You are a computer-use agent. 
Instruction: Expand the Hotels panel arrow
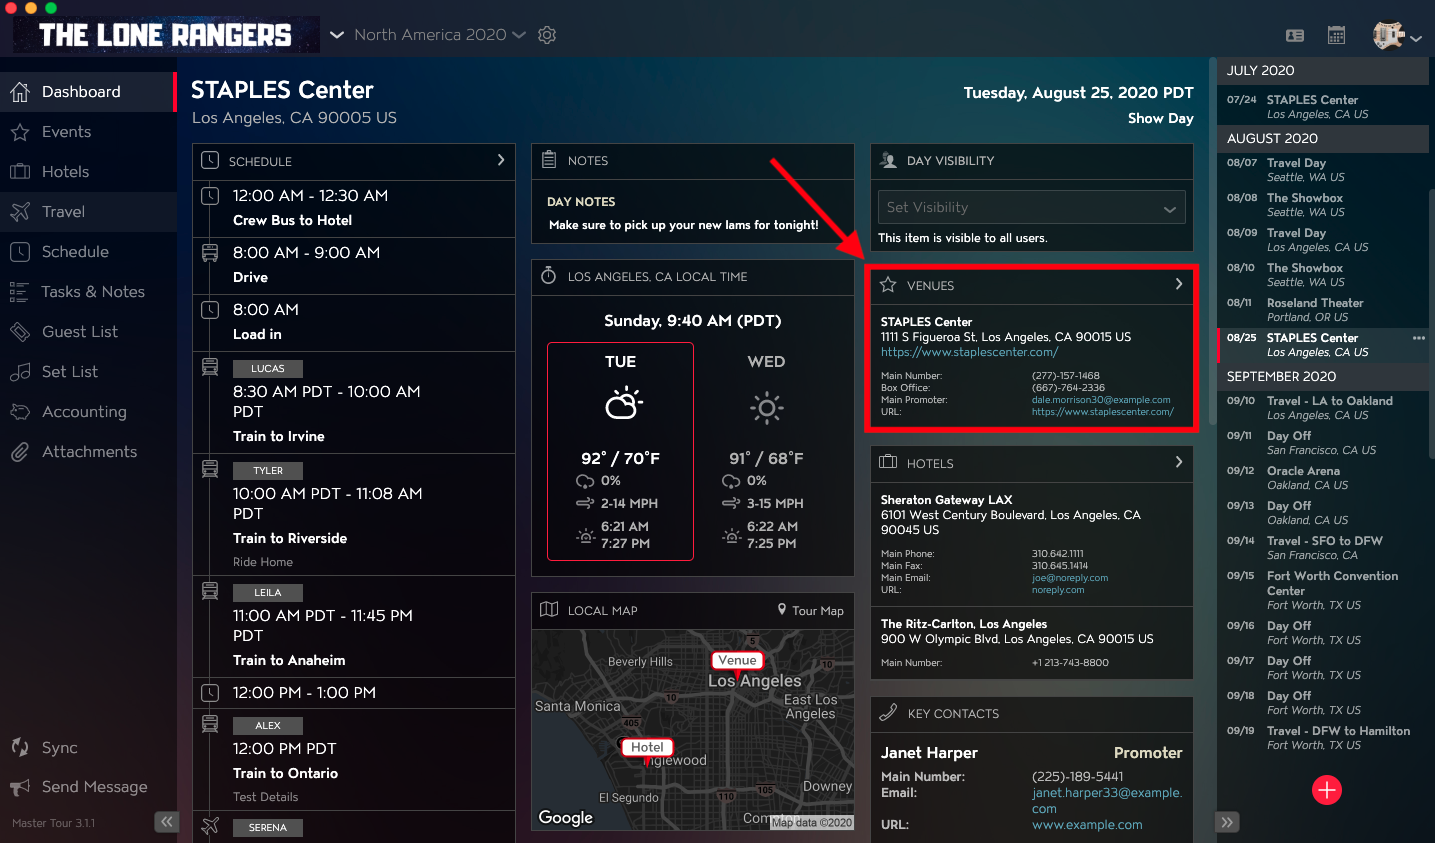point(1179,462)
